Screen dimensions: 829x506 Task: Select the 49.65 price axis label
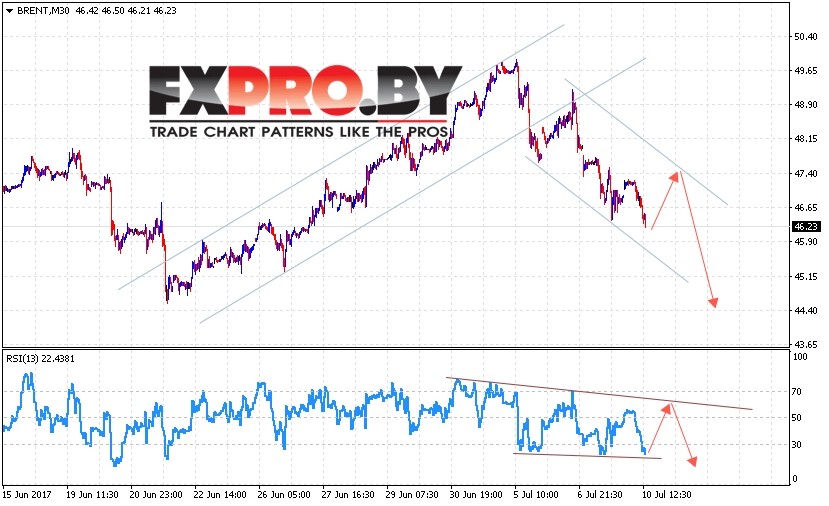(x=806, y=71)
